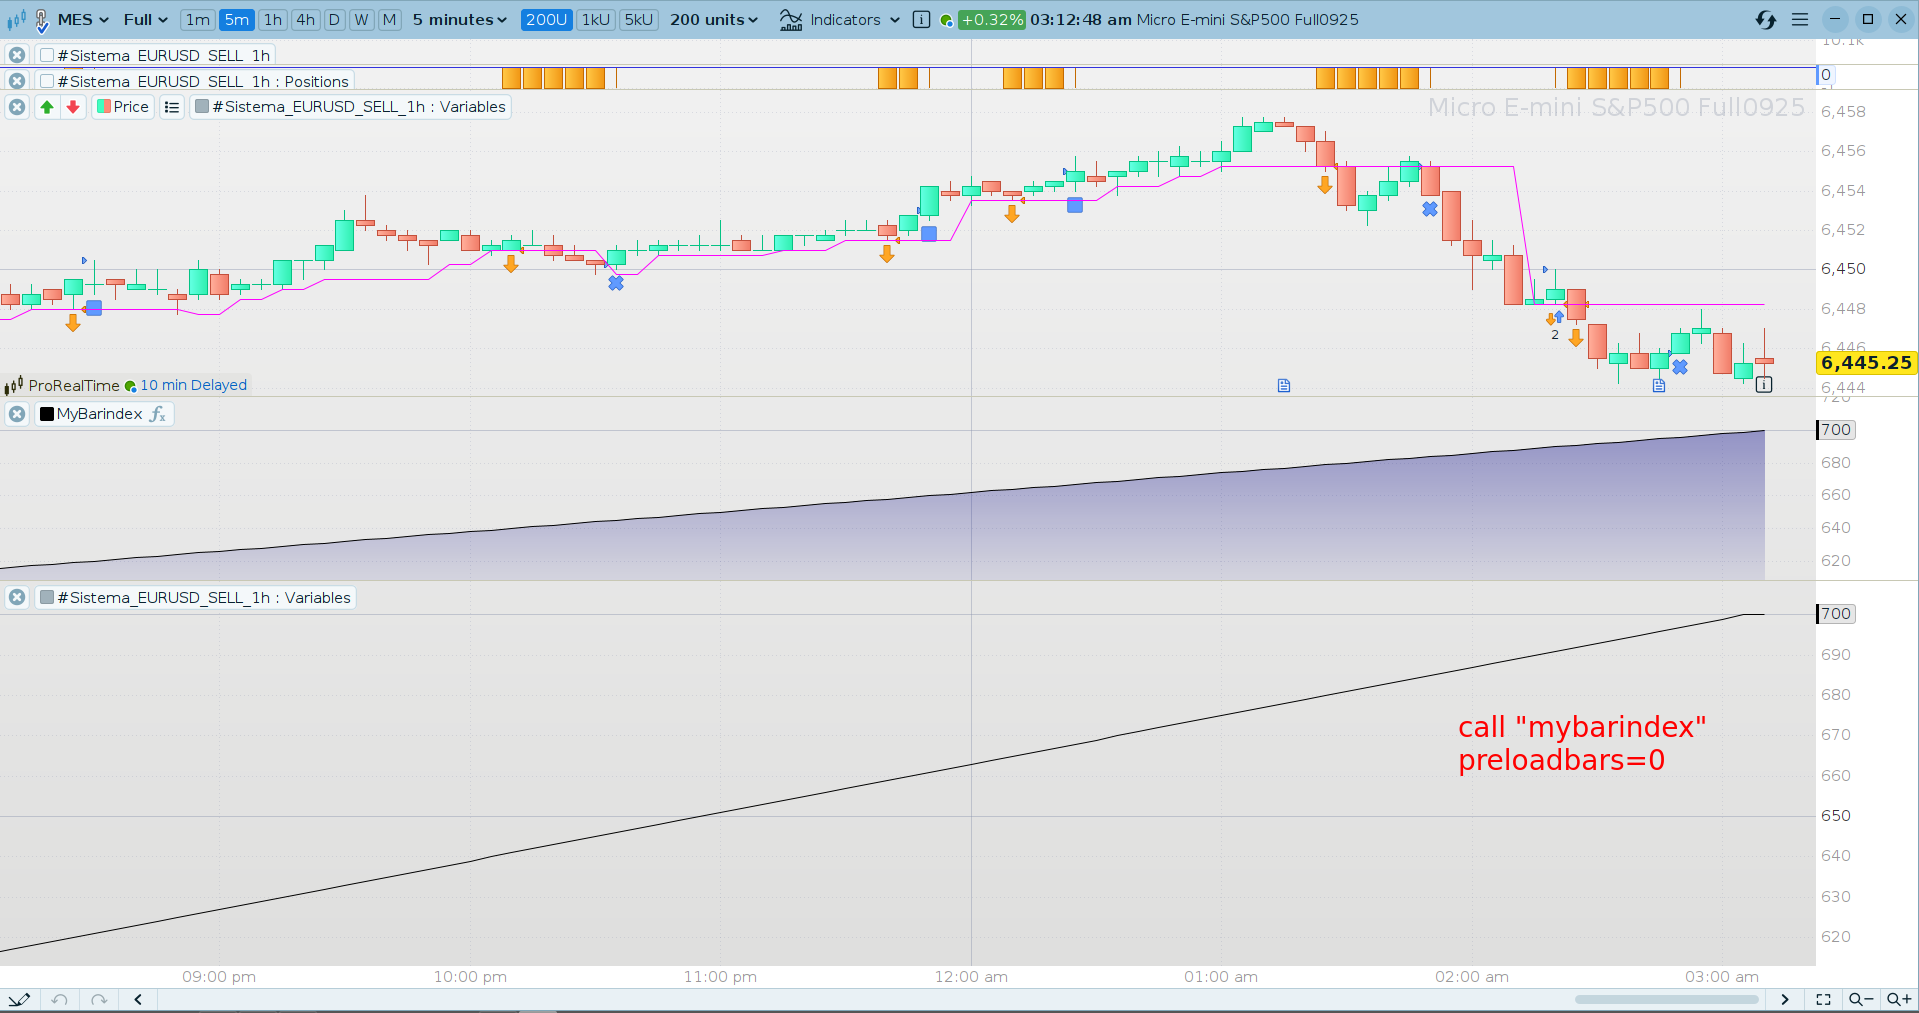This screenshot has height=1013, width=1919.
Task: Click the Variables panel value 700 label
Action: (1835, 614)
